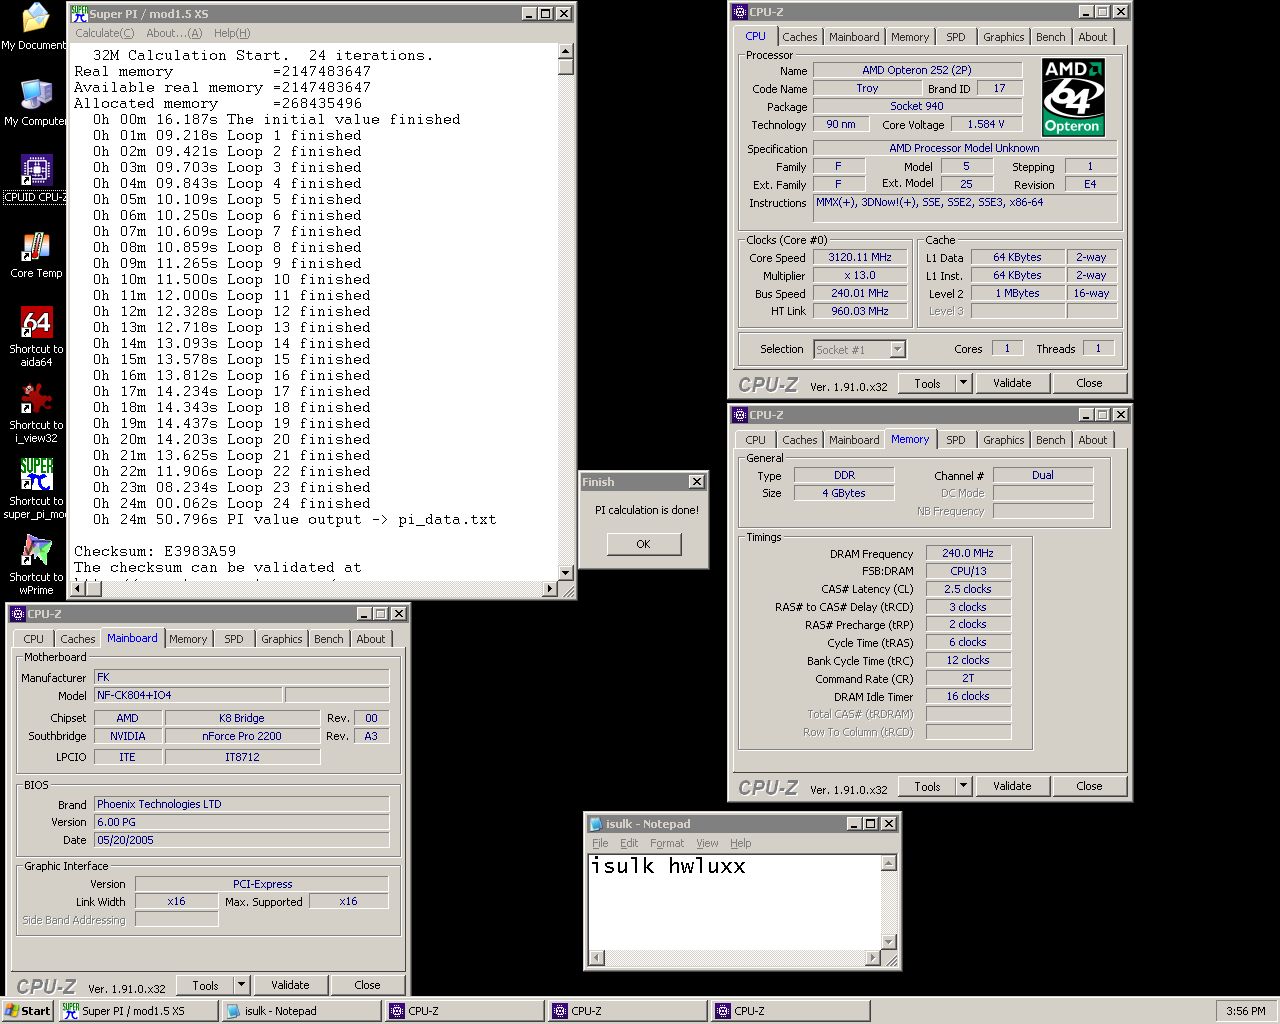The width and height of the screenshot is (1280, 1024).
Task: Open Calculate menu in Super PI
Action: coord(105,33)
